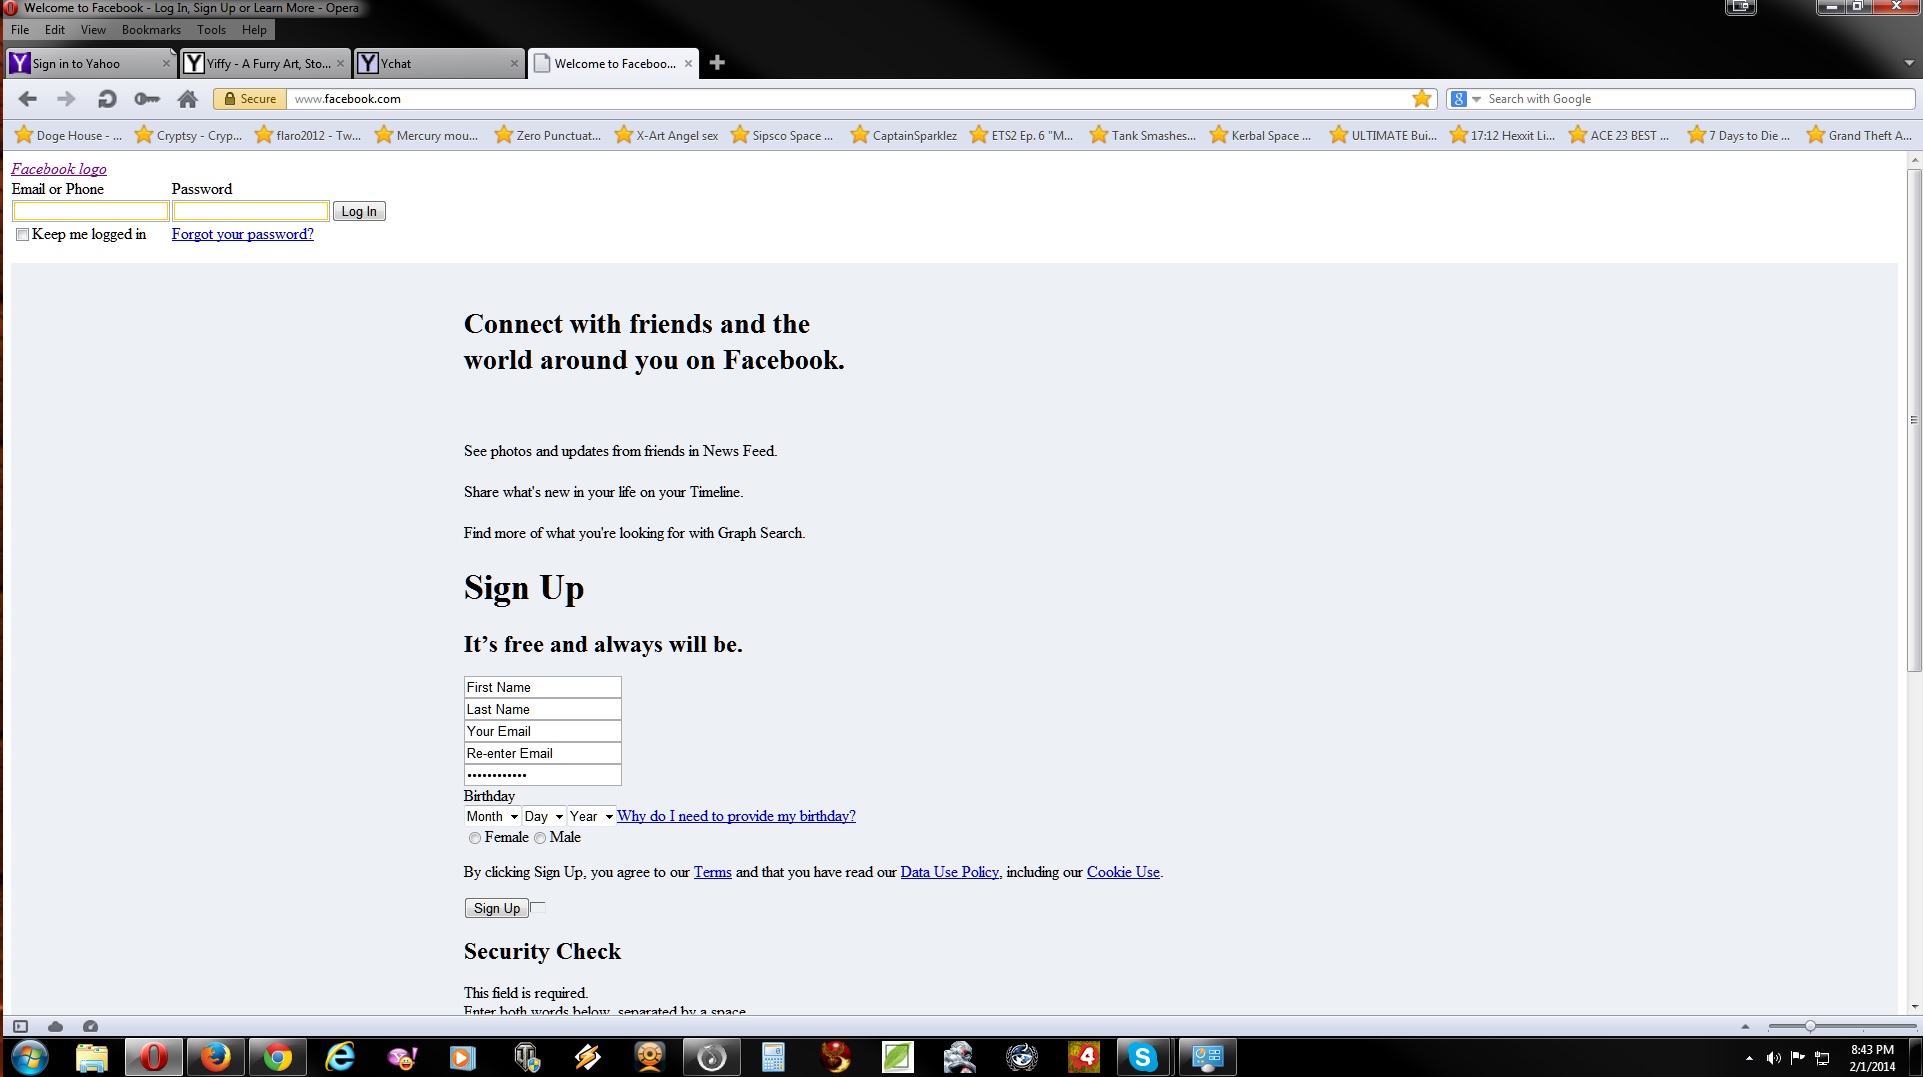Go back with the browser back arrow
1923x1077 pixels.
28,98
